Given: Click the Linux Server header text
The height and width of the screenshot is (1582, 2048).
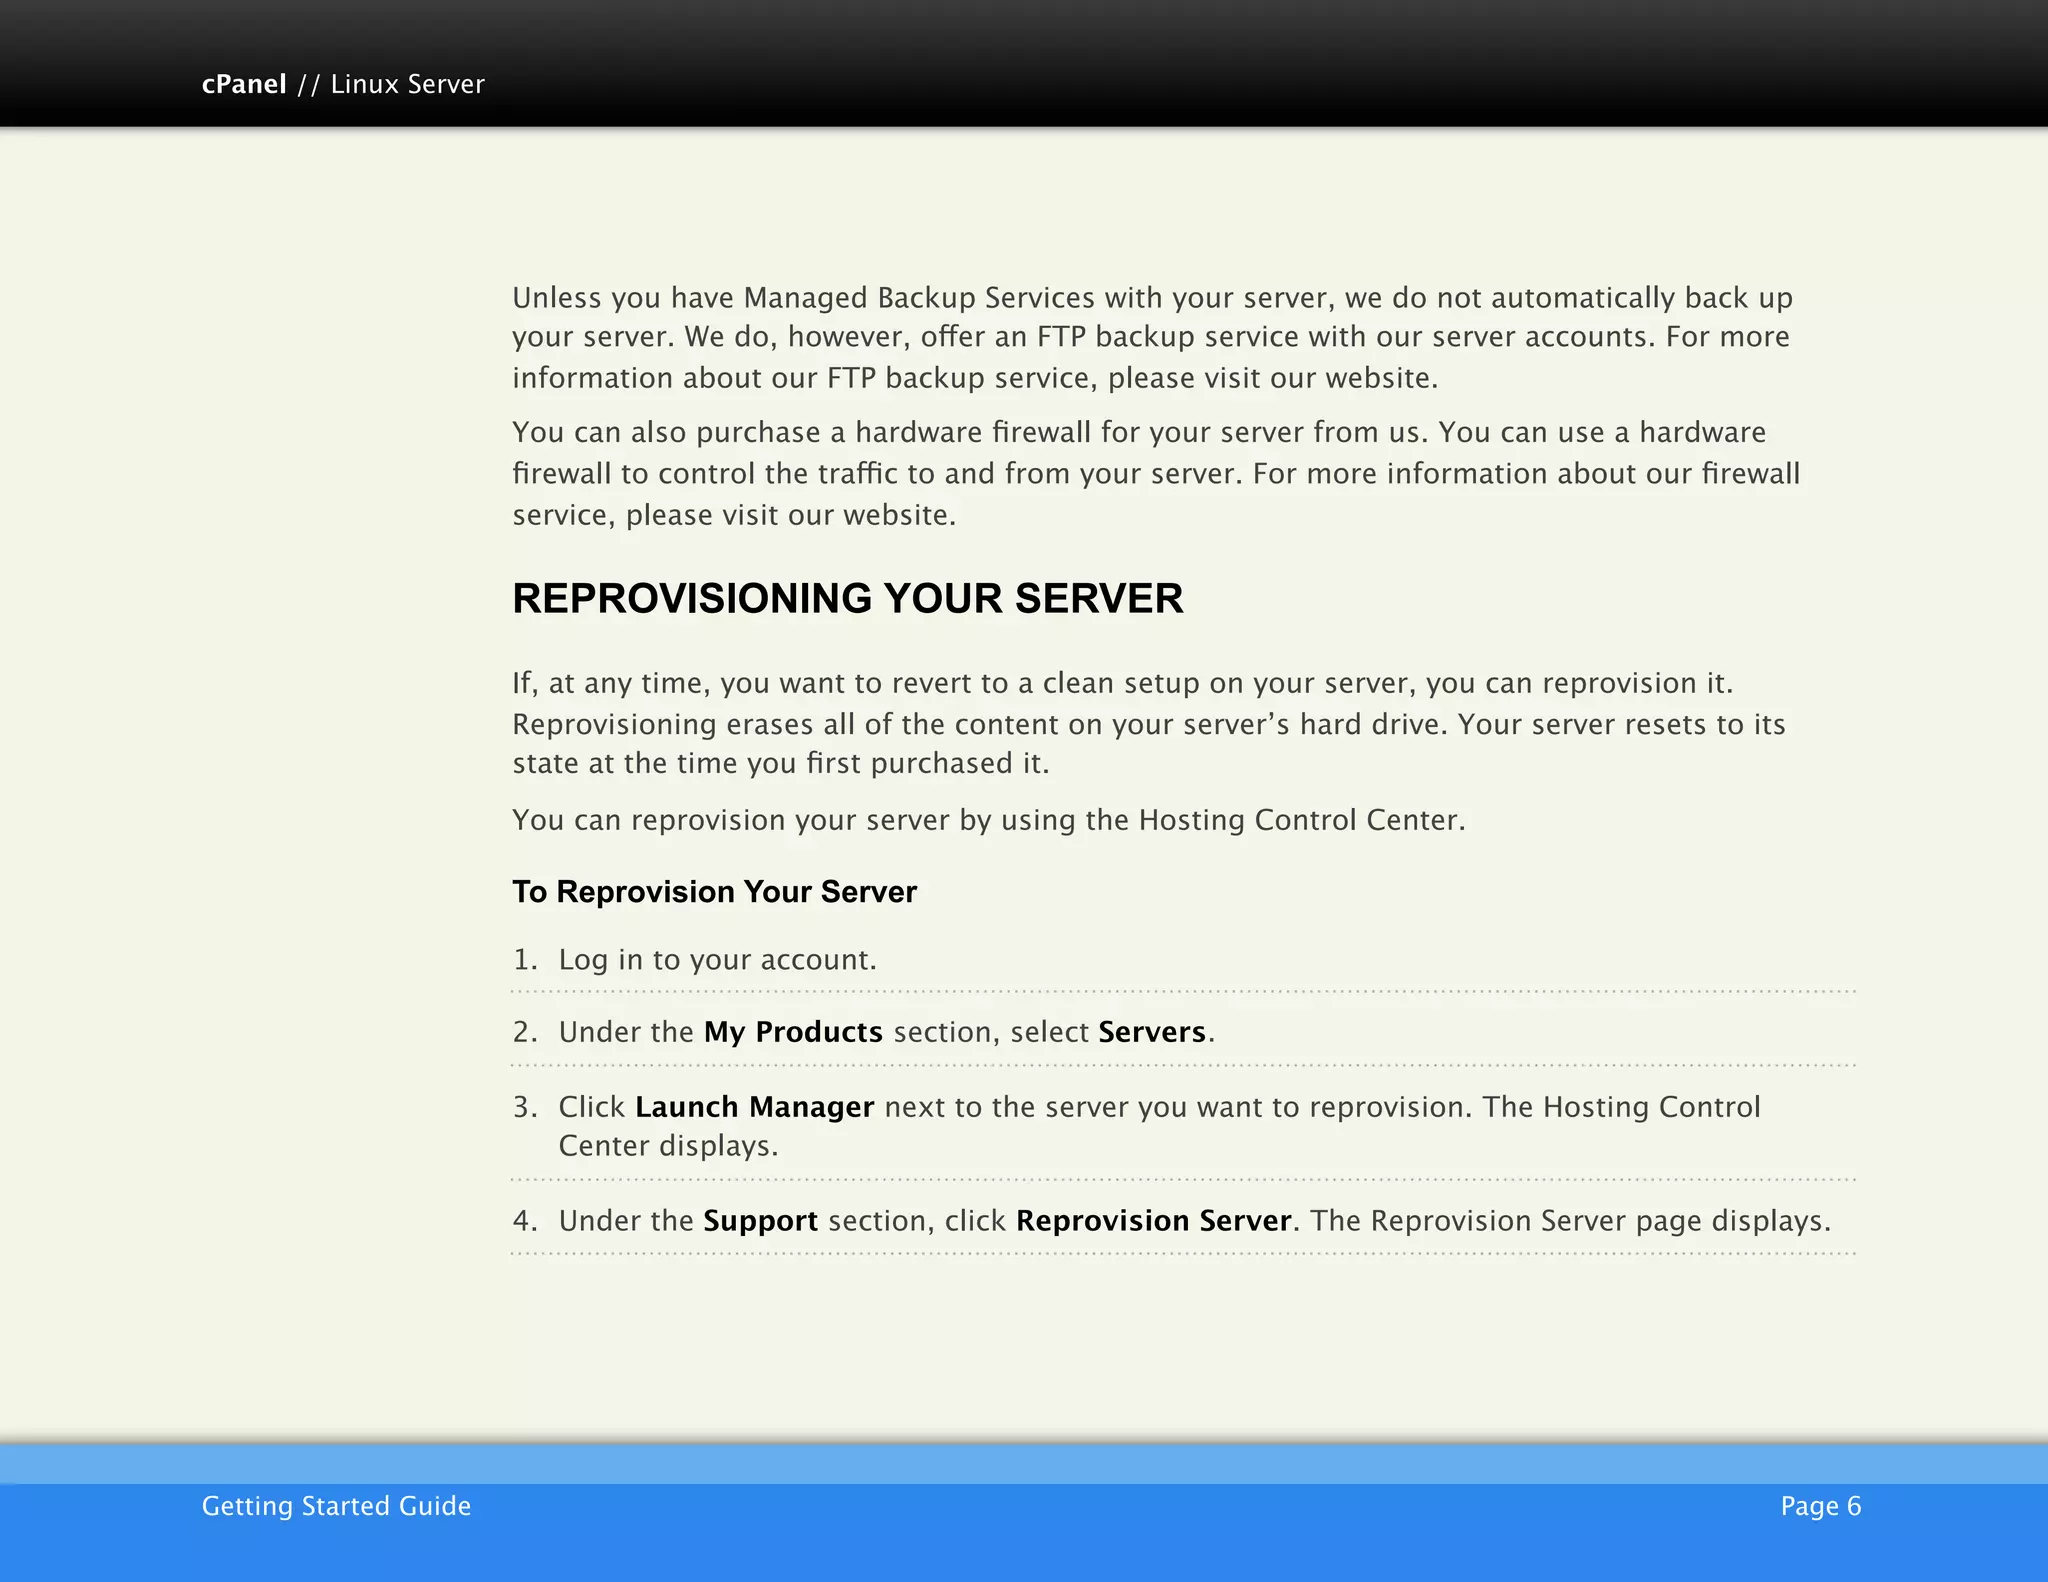Looking at the screenshot, I should click(x=407, y=84).
